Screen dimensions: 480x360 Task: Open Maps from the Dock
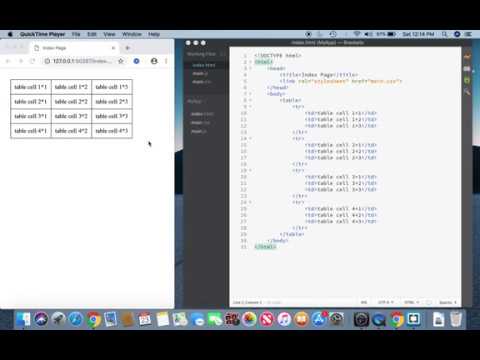[x=180, y=319]
